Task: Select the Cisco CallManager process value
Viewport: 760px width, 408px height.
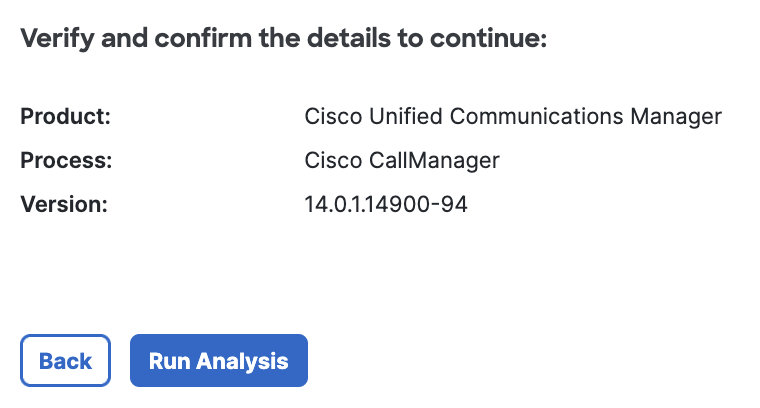Action: [x=401, y=160]
